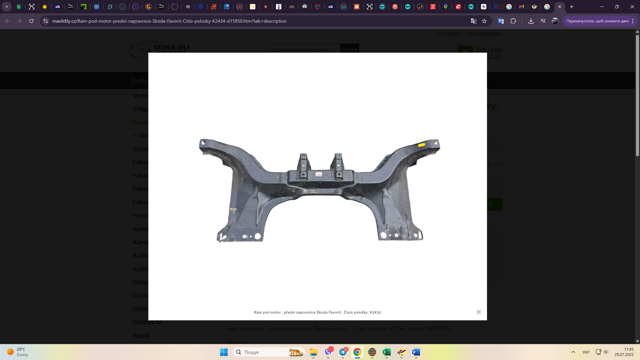Go back to the previous page

click(7, 21)
